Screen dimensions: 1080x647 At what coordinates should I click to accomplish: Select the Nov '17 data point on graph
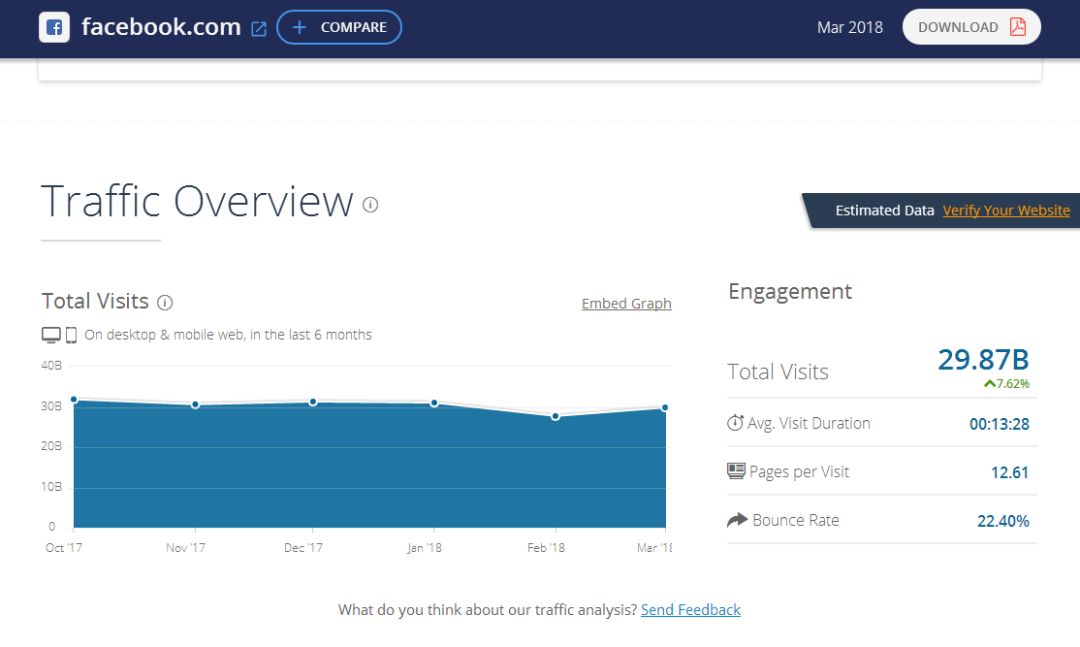coord(196,404)
